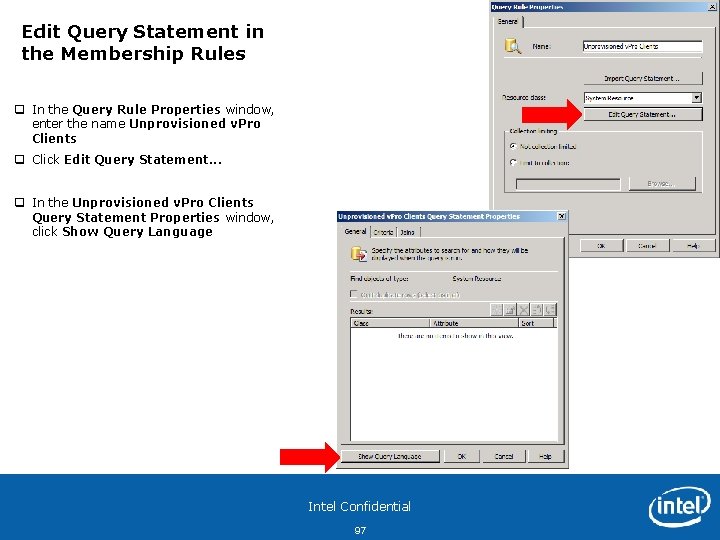Select General tab in Query Rule Properties
This screenshot has width=720, height=540.
pyautogui.click(x=508, y=22)
